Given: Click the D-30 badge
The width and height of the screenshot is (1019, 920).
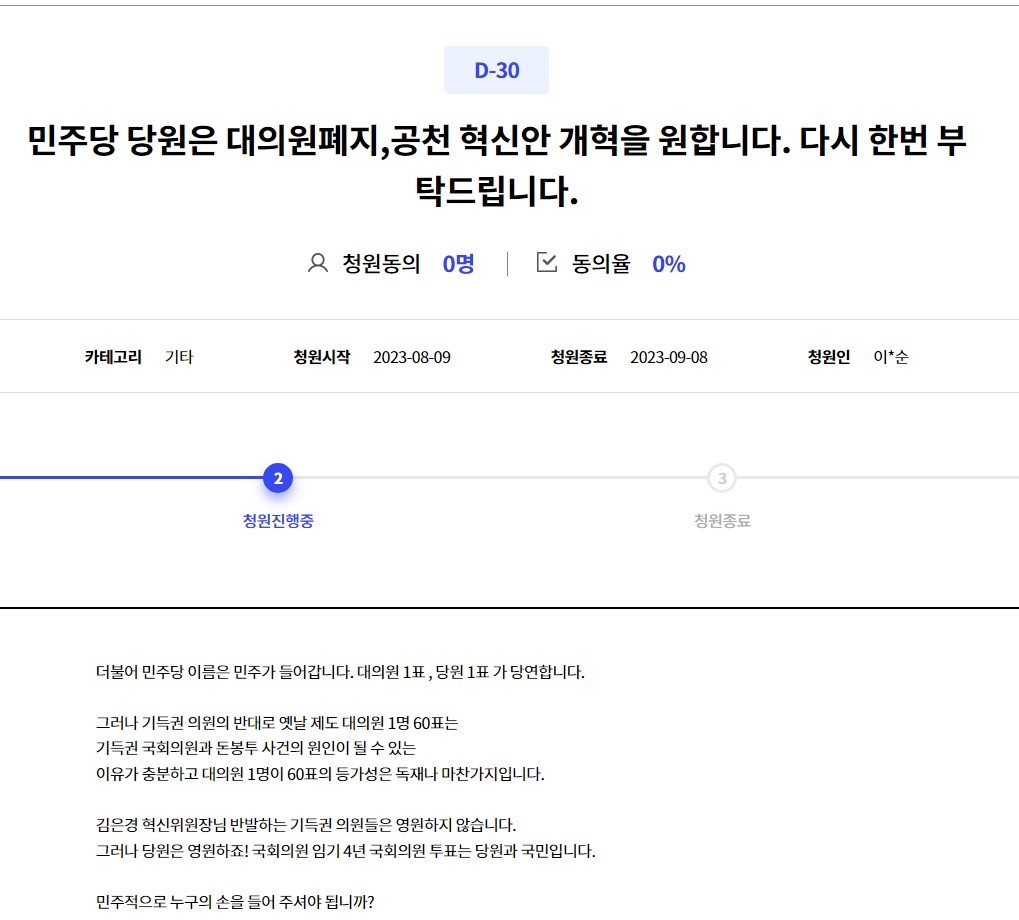Looking at the screenshot, I should tap(496, 71).
